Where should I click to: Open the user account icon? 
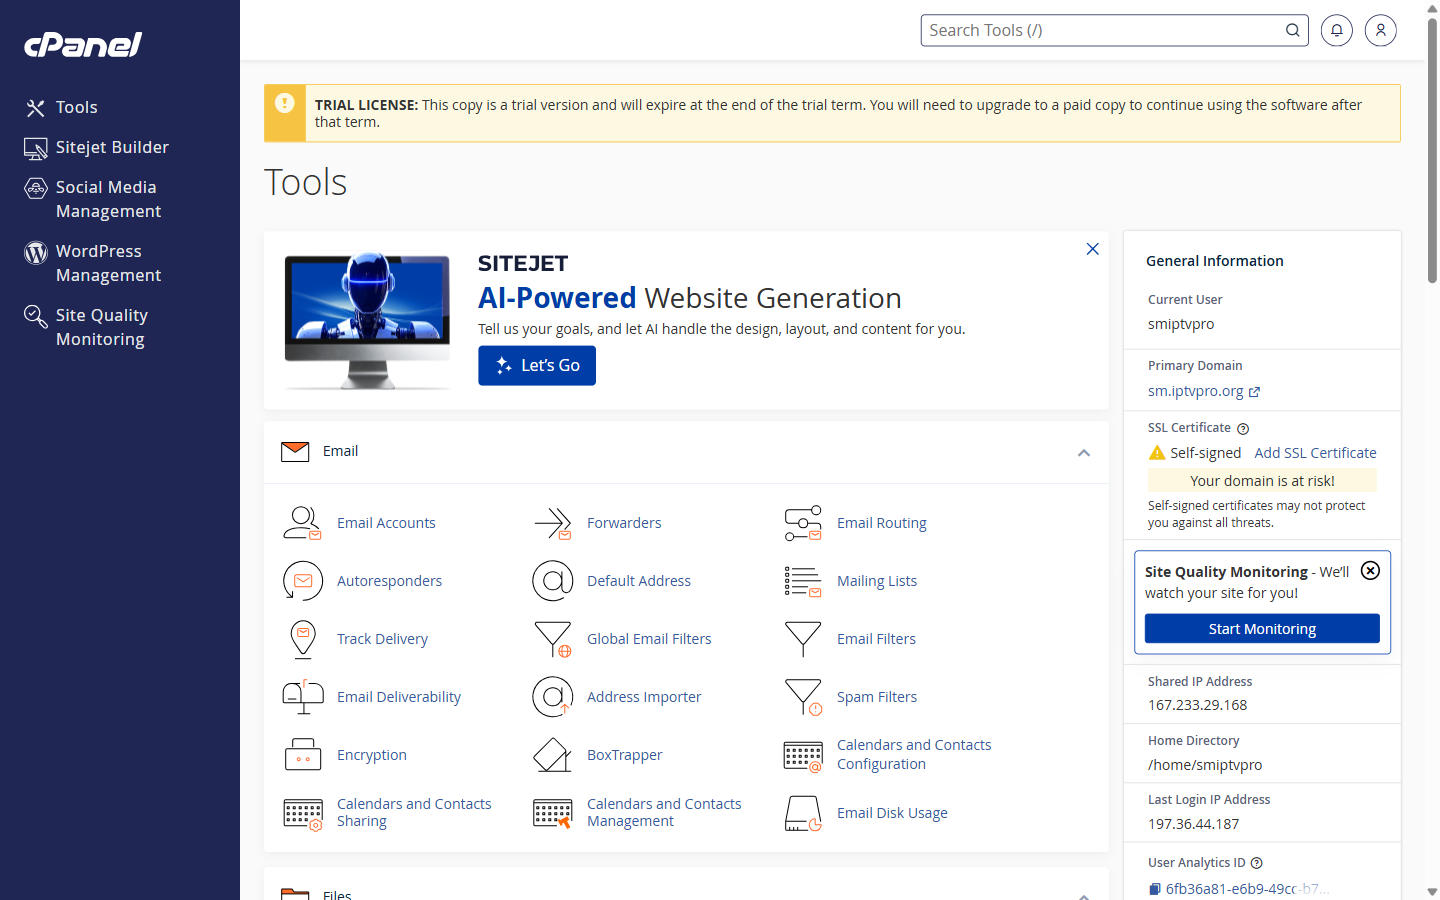click(x=1380, y=30)
